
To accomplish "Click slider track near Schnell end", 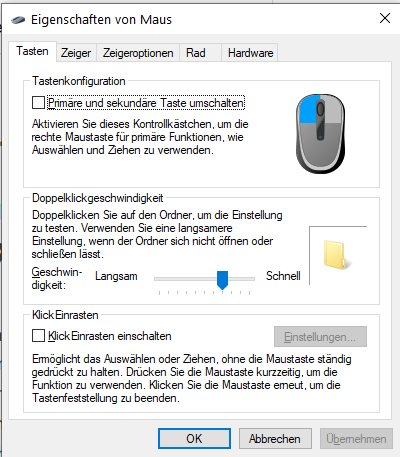I will coord(247,279).
